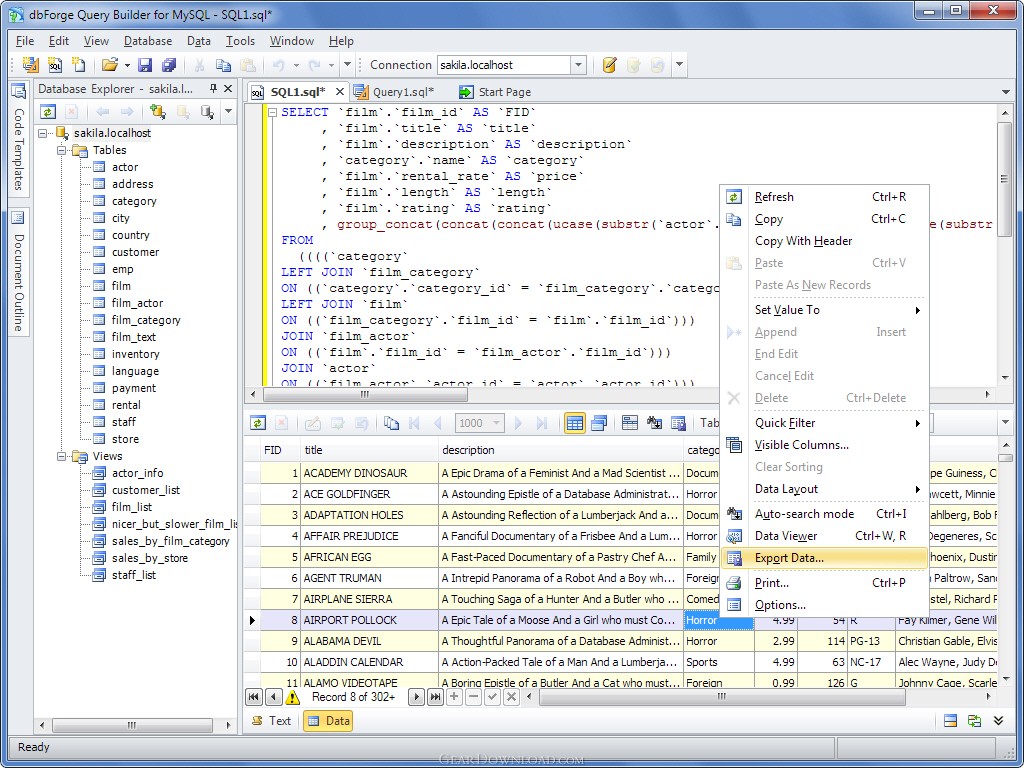Screen dimensions: 1024x768
Task: Click the title column header
Action: pyautogui.click(x=370, y=450)
